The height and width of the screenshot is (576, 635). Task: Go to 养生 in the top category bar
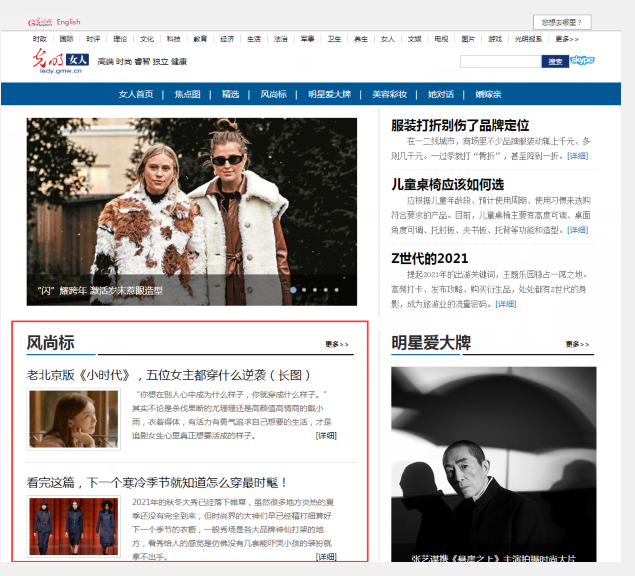point(361,39)
